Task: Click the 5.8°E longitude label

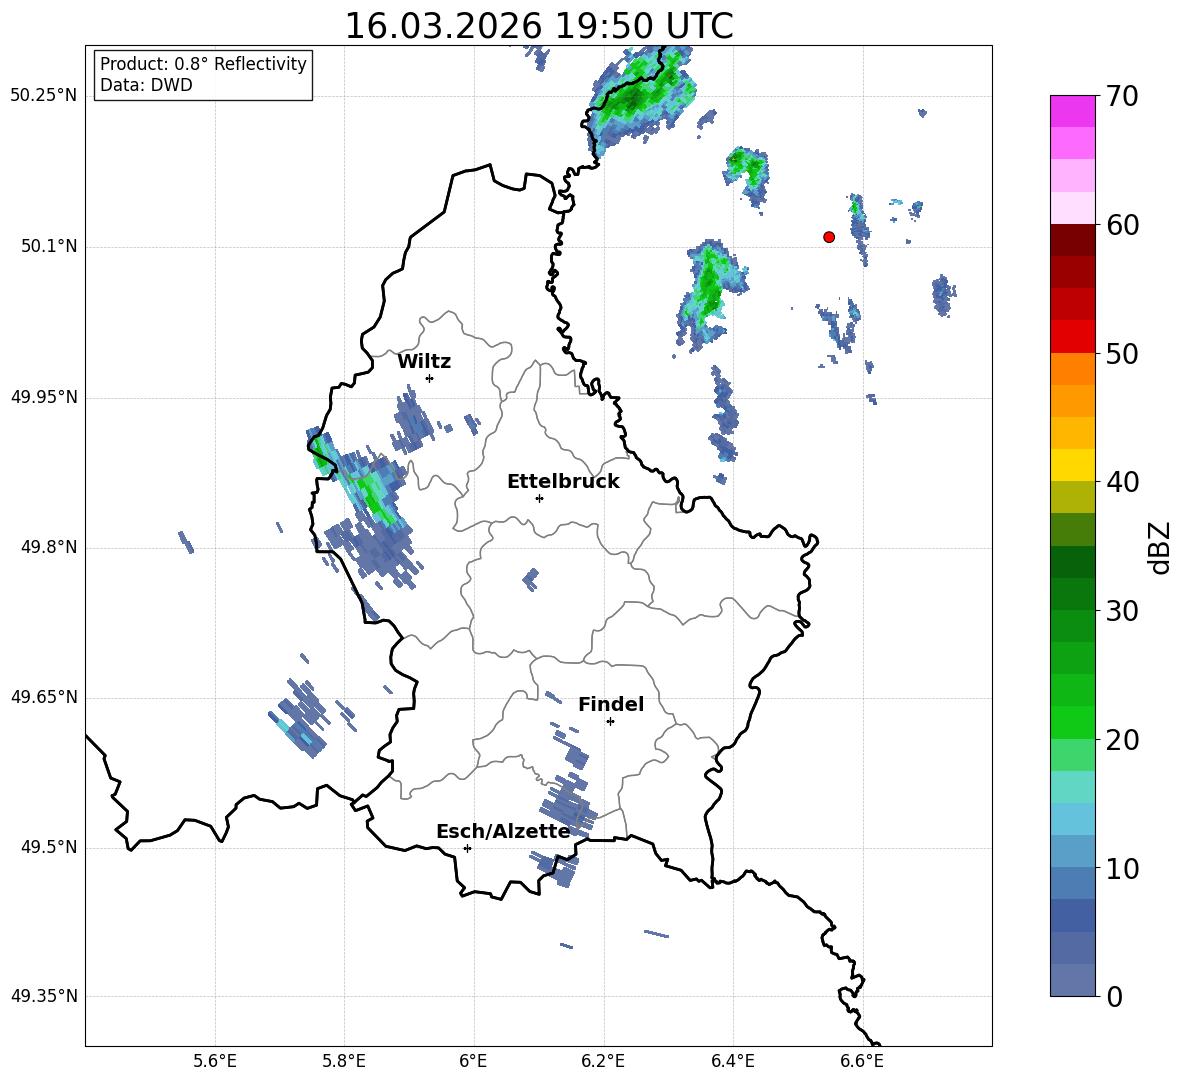Action: click(344, 1061)
